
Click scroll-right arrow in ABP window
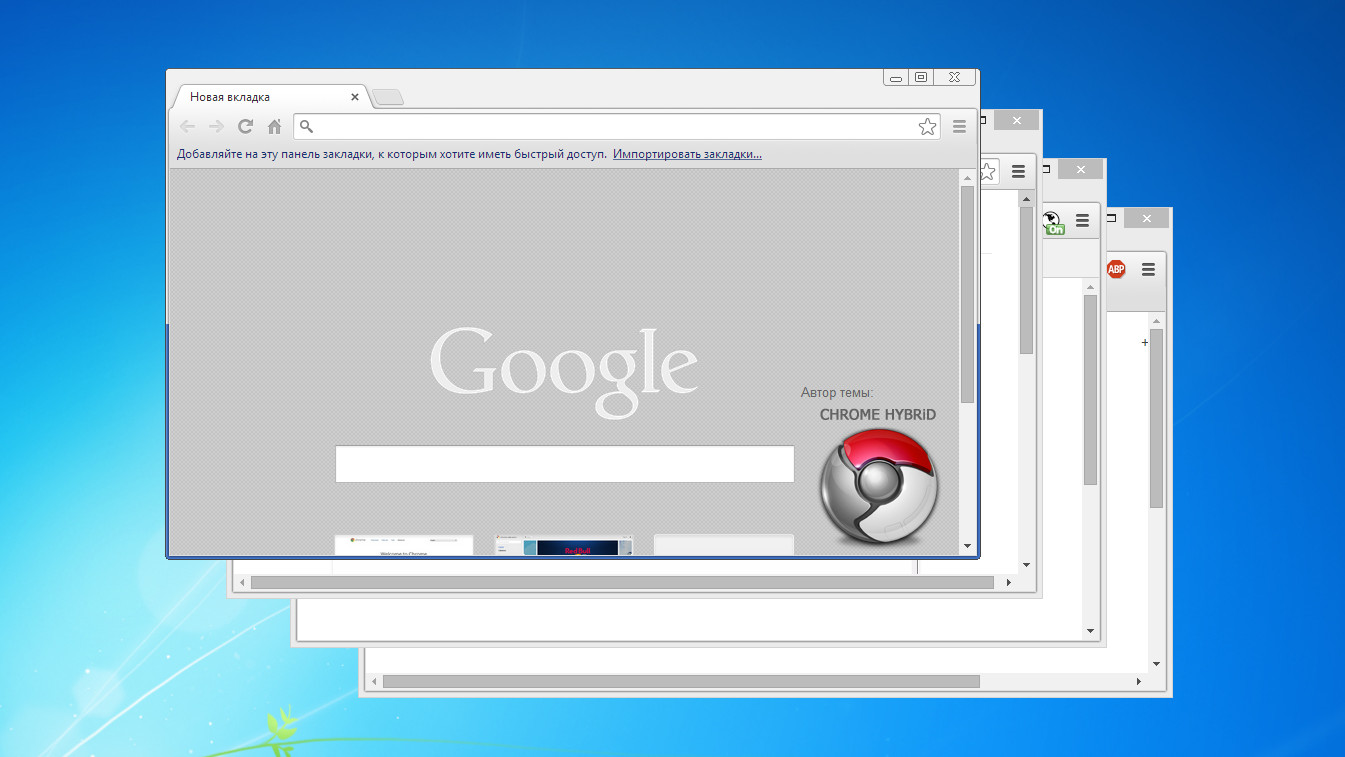pos(1138,681)
